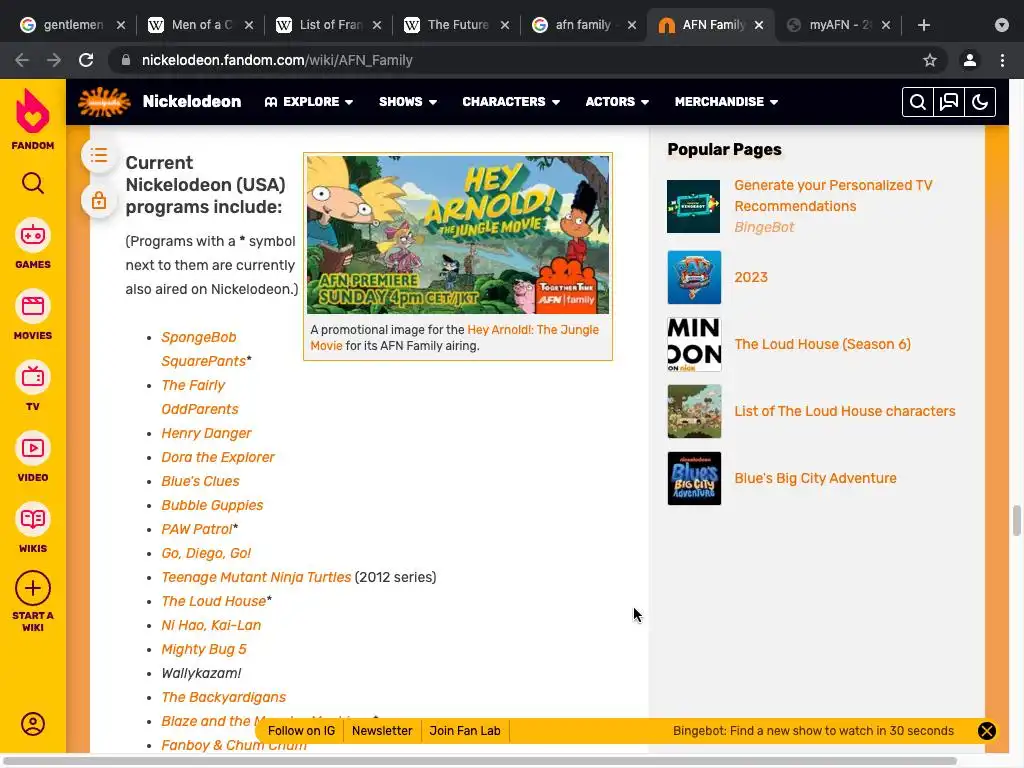This screenshot has width=1024, height=768.
Task: Open the Bubble Guppies link
Action: pos(212,505)
